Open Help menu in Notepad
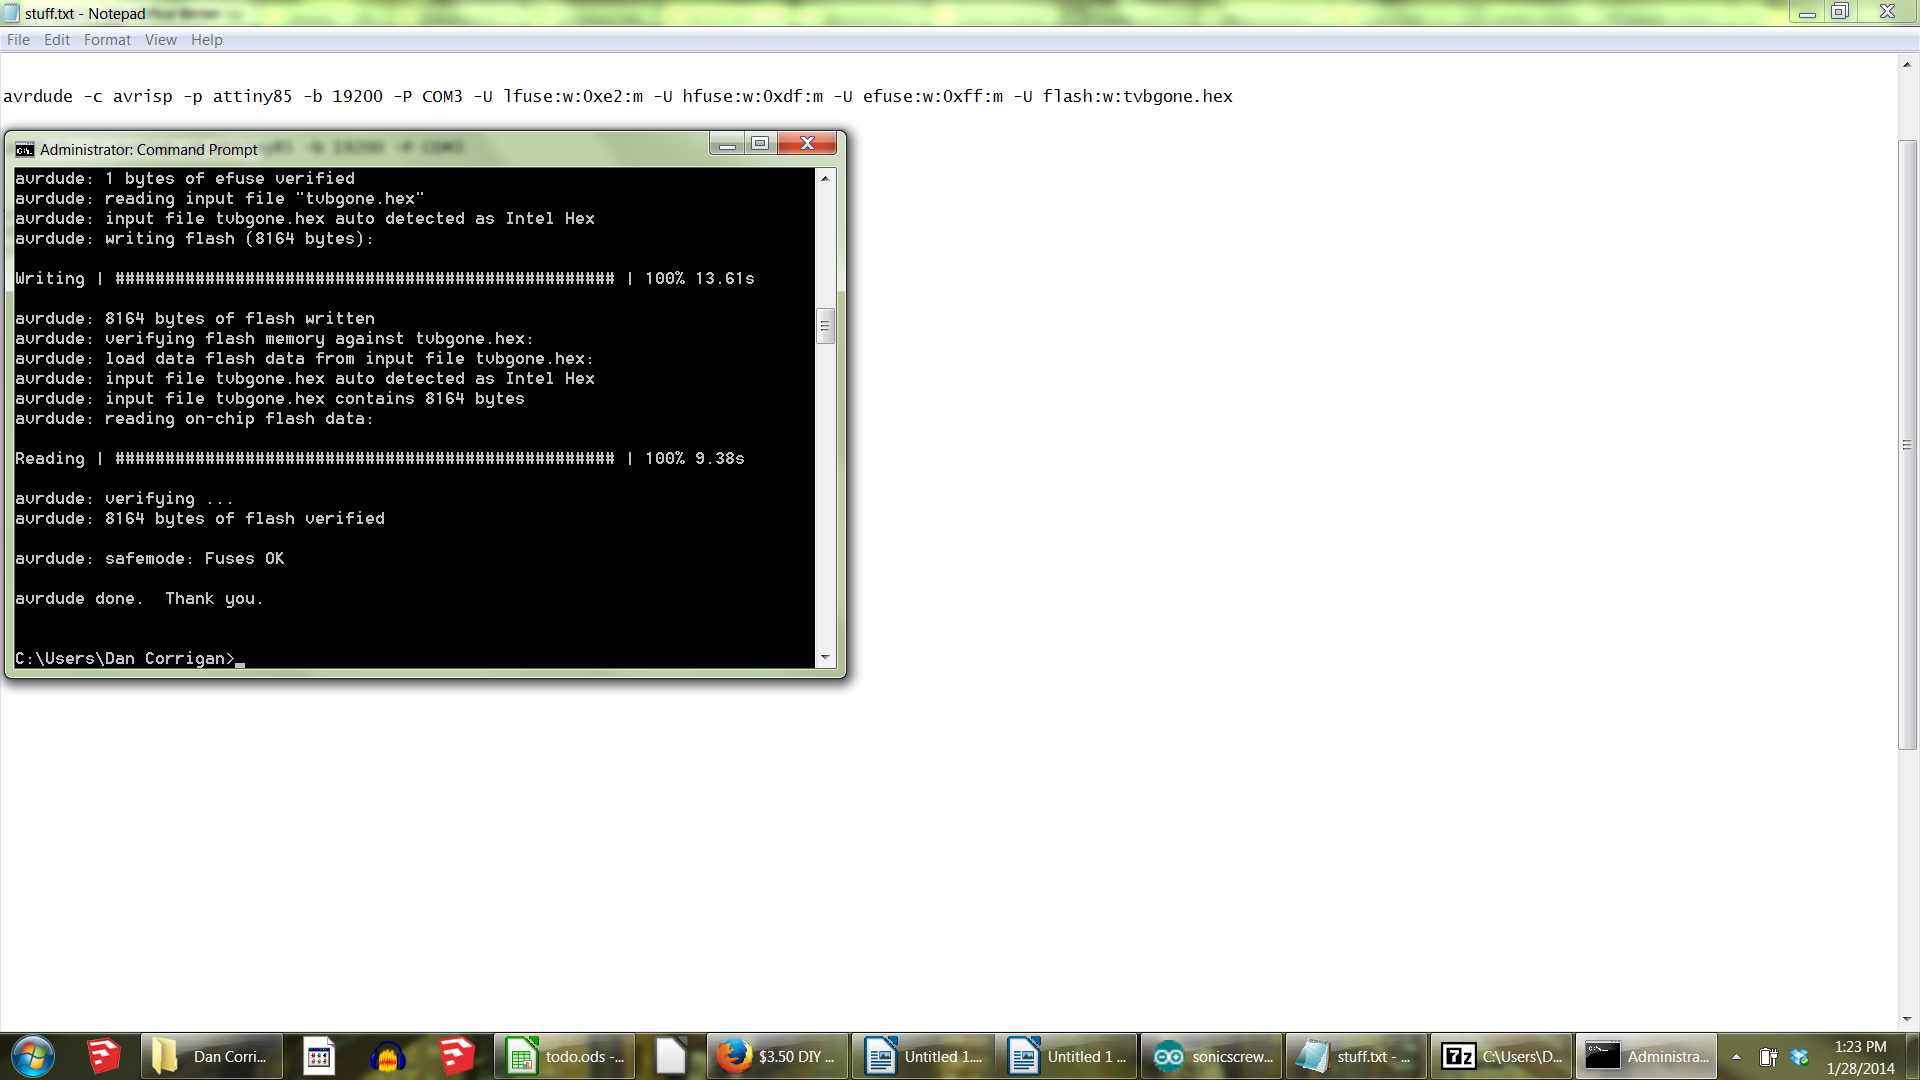This screenshot has width=1920, height=1080. tap(206, 40)
